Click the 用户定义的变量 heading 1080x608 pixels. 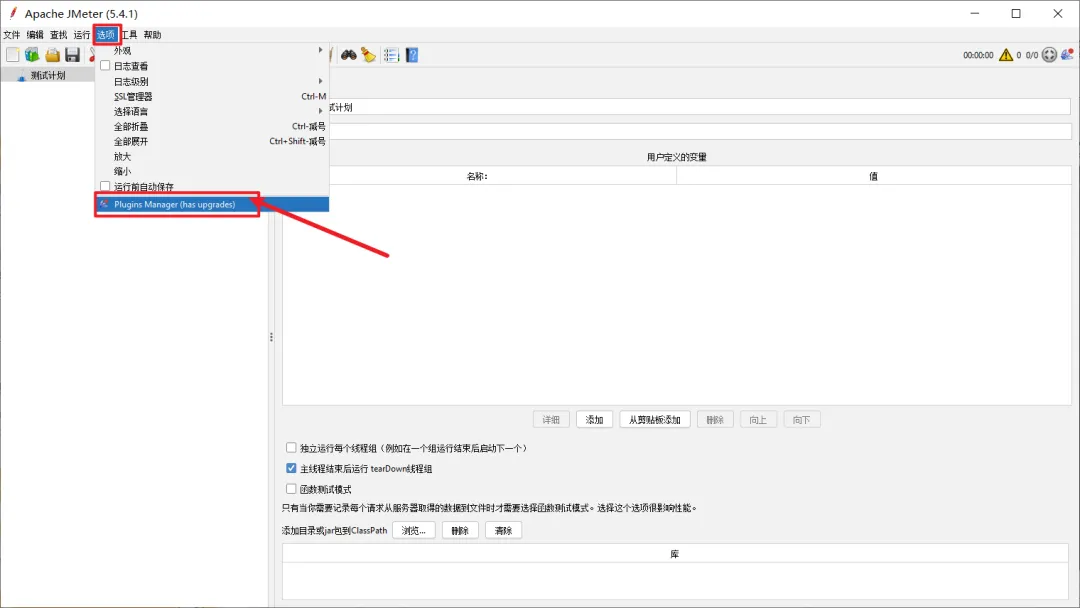coord(676,157)
